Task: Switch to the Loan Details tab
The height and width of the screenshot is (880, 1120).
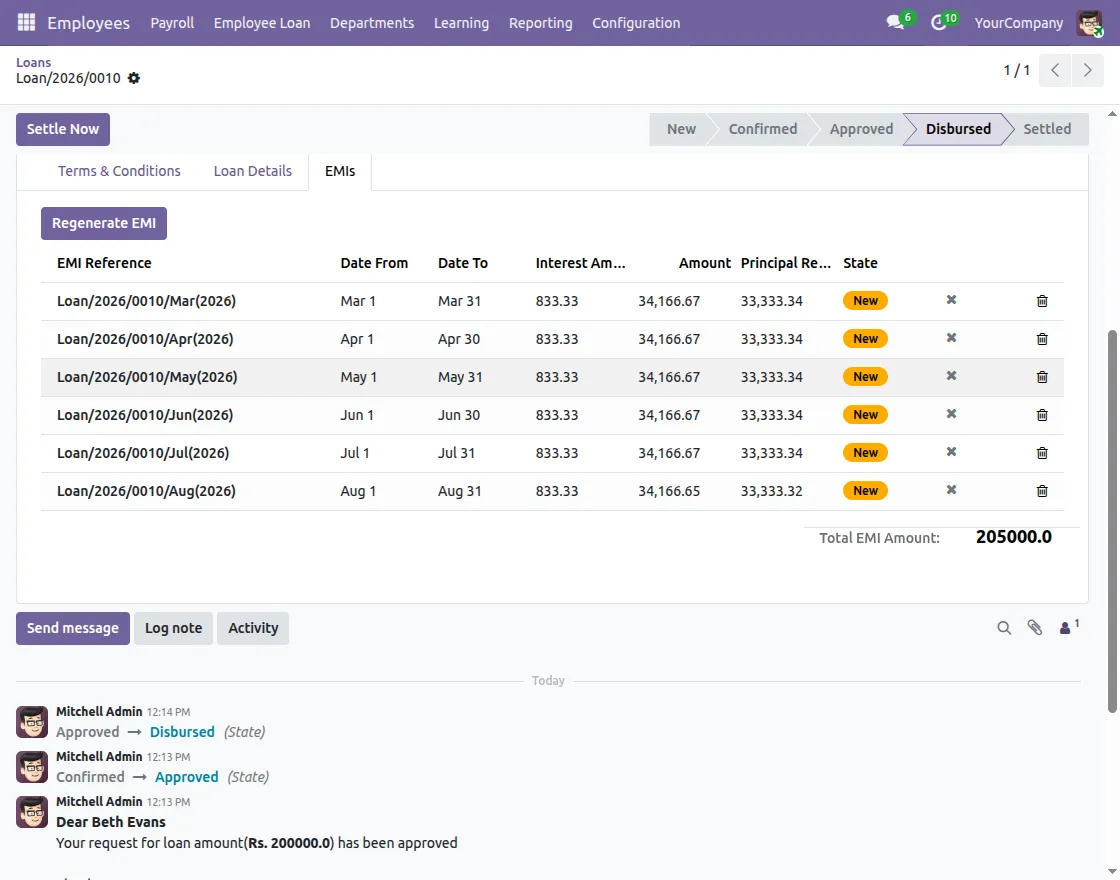Action: pos(252,171)
